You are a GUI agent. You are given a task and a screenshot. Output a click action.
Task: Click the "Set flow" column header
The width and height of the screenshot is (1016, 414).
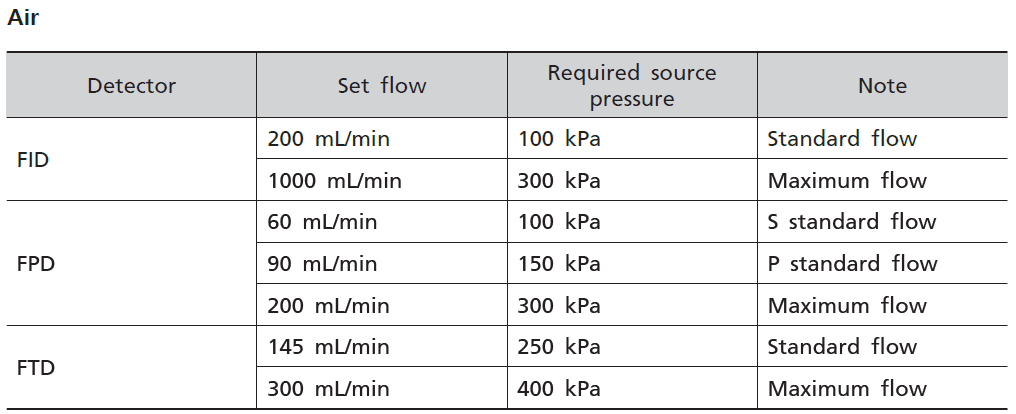tap(382, 86)
